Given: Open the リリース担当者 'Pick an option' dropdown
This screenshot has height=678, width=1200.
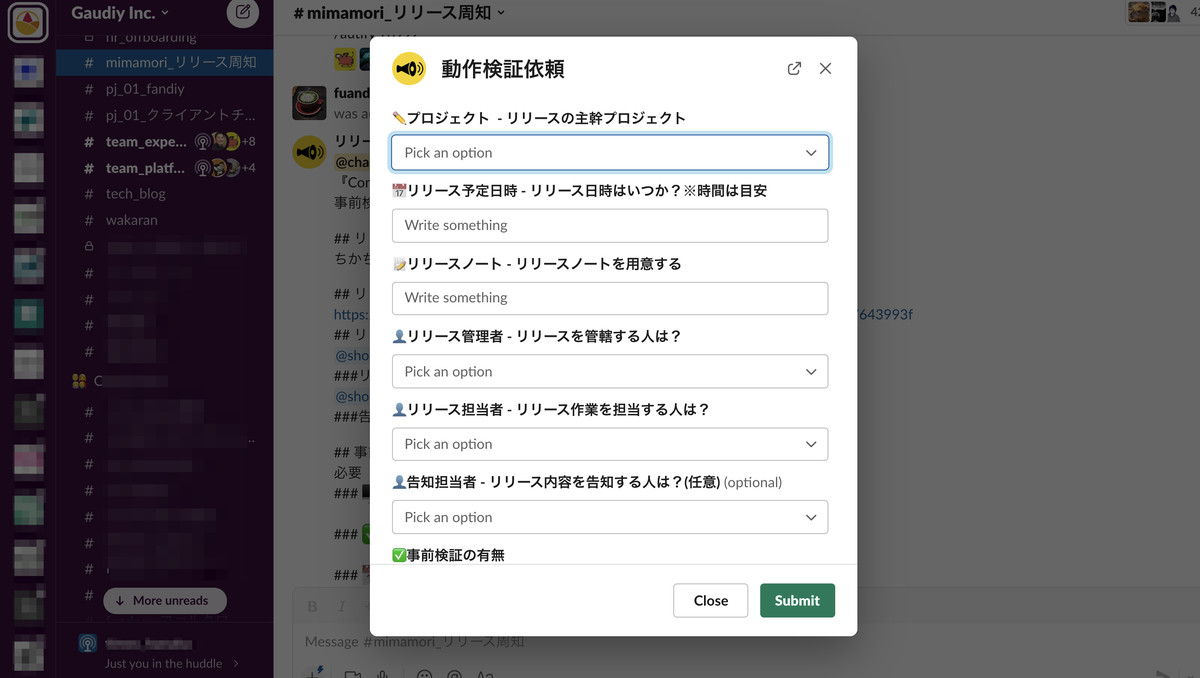Looking at the screenshot, I should coord(610,444).
